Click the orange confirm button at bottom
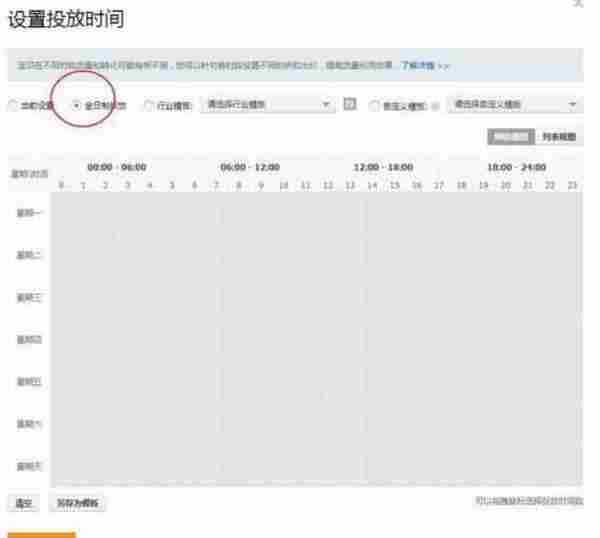This screenshot has height=538, width=600. click(x=41, y=534)
